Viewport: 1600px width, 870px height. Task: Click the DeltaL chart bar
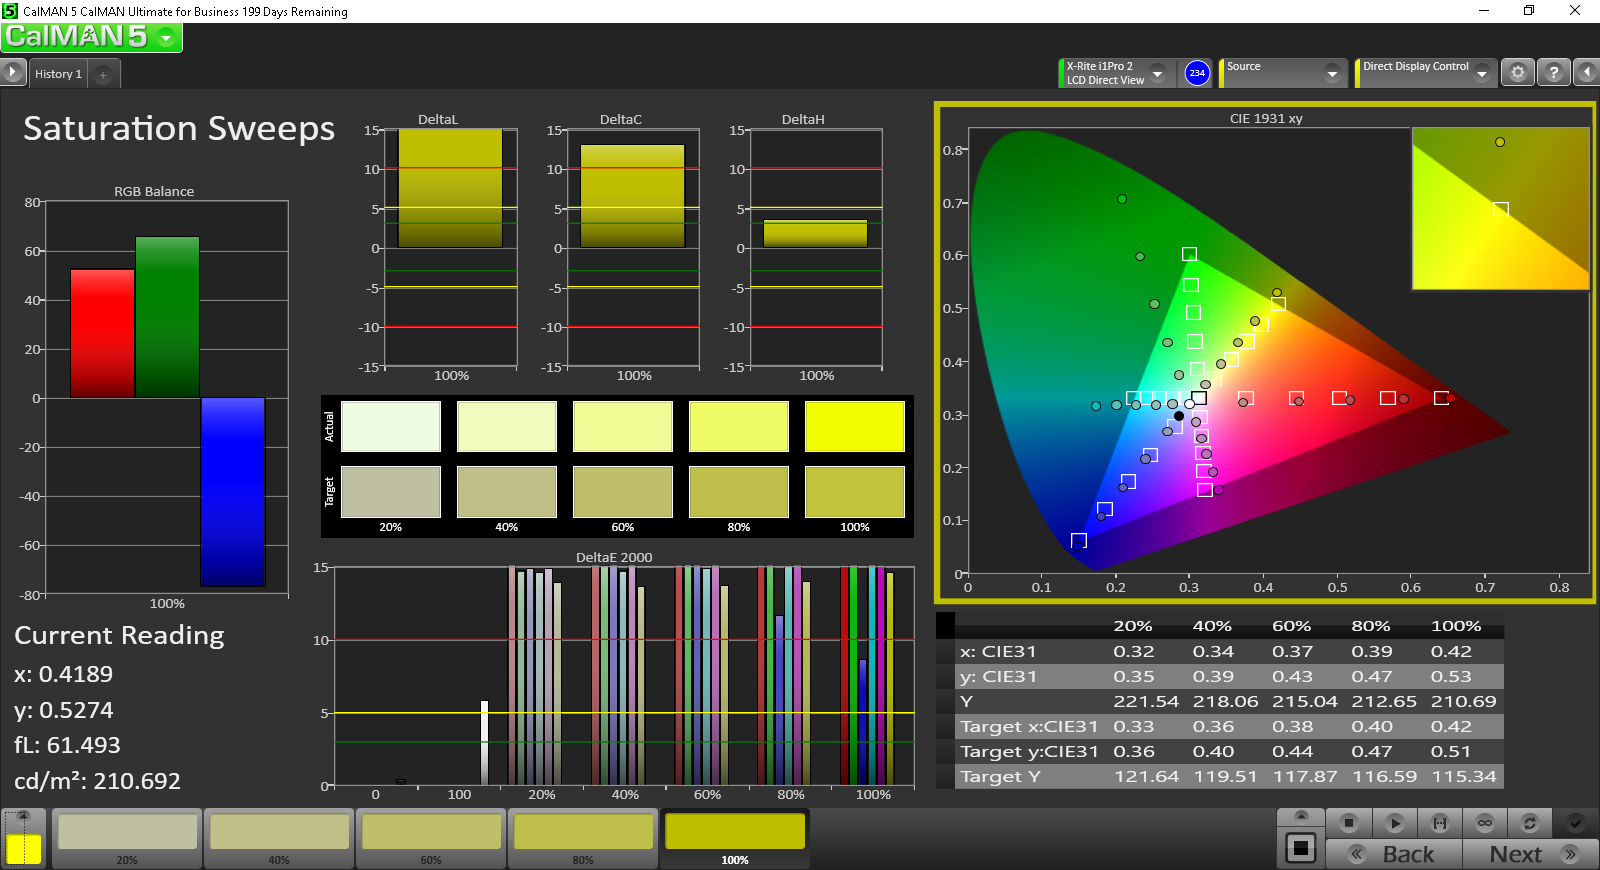(450, 188)
